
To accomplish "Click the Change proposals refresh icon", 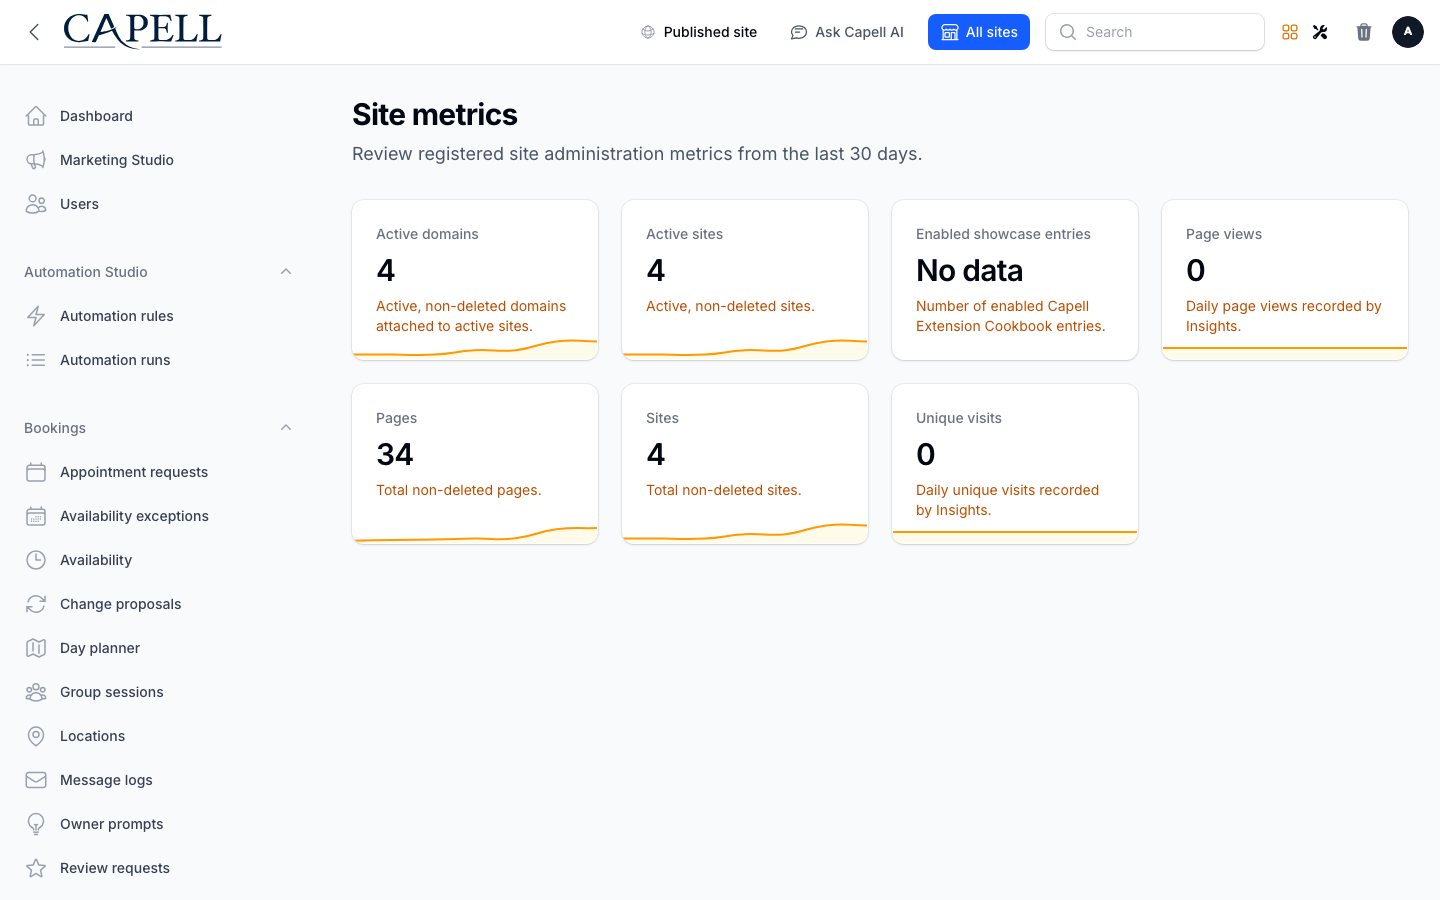I will click(x=36, y=604).
